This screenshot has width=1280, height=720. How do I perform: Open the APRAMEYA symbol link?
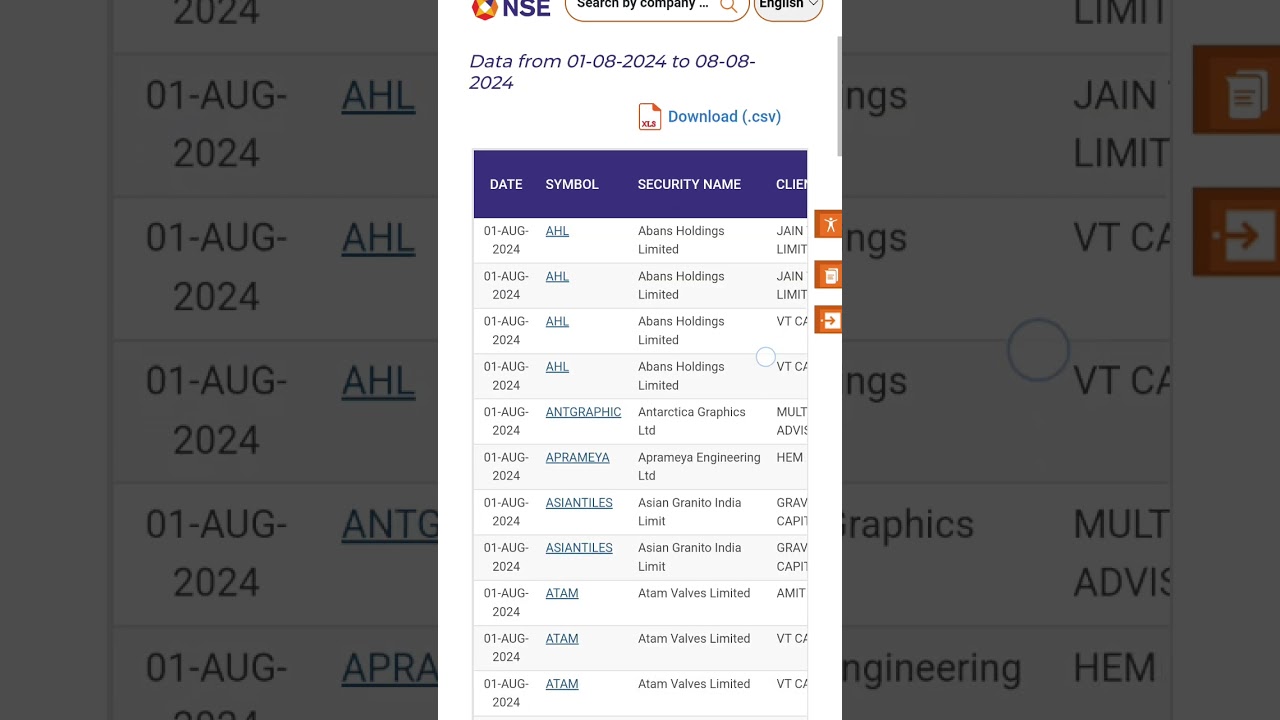[577, 458]
